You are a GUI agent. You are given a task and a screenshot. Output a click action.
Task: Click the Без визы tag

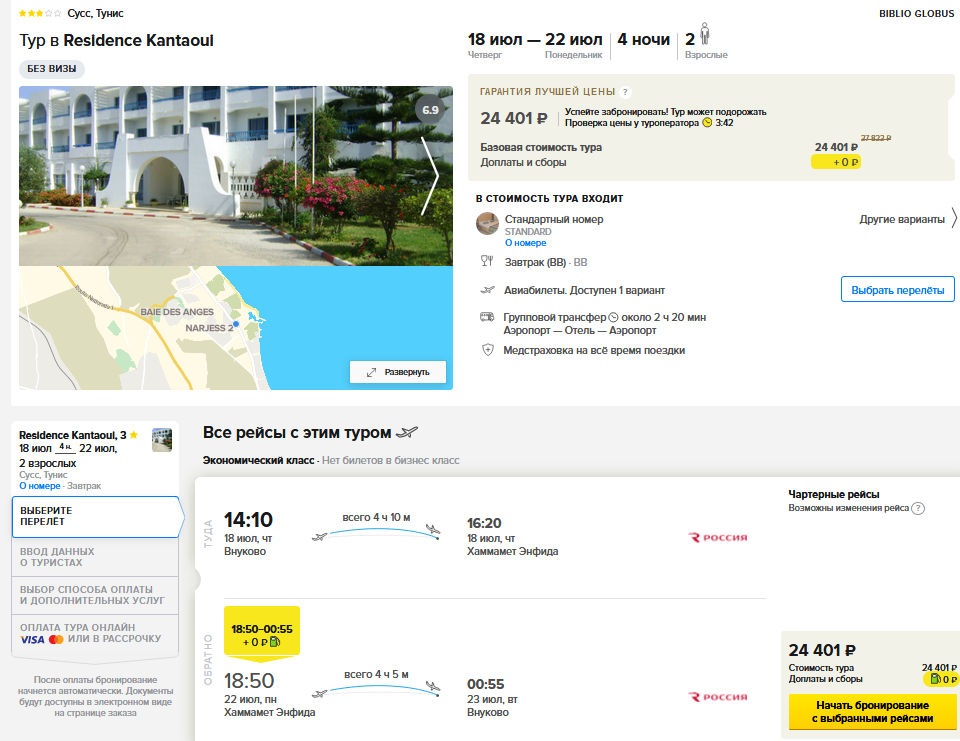pyautogui.click(x=52, y=69)
